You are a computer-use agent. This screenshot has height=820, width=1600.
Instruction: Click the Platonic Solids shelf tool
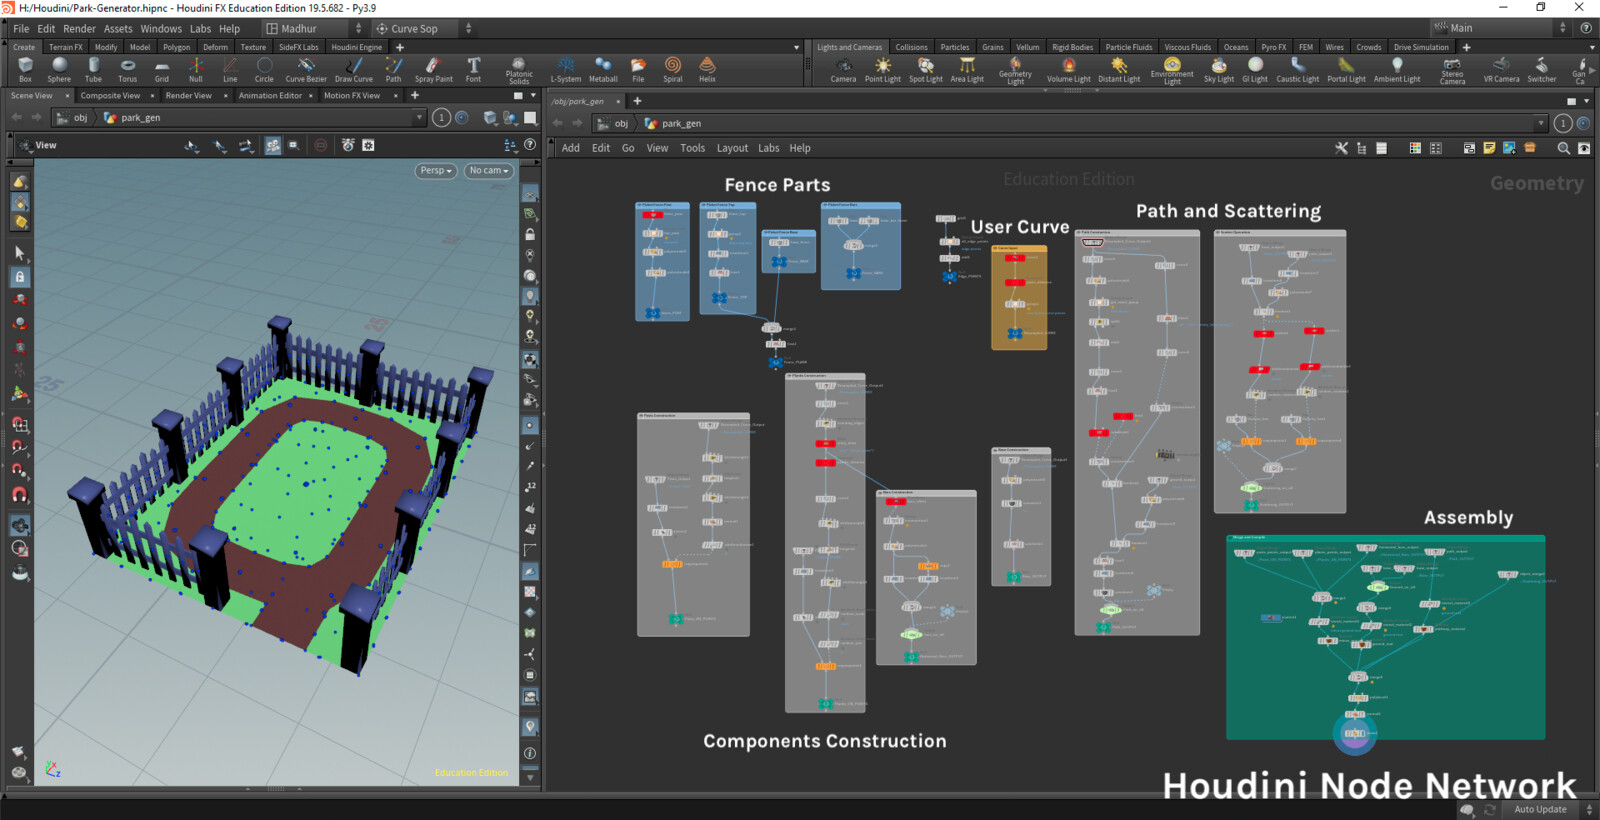point(519,70)
